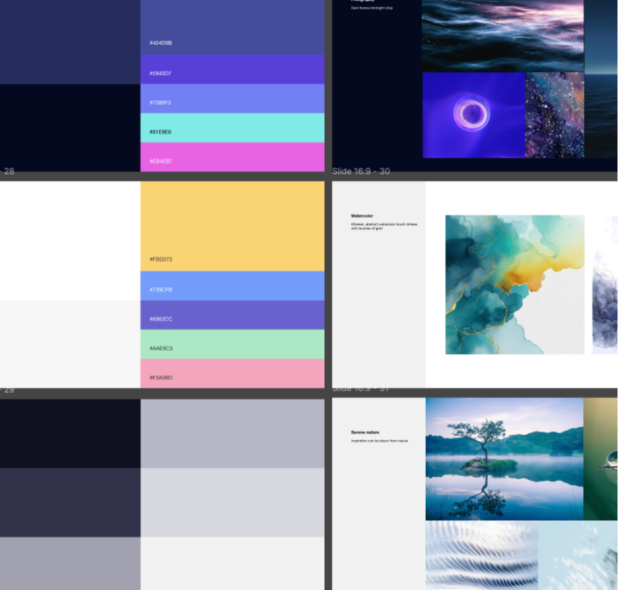
Task: Select the dark ocean waves photo
Action: 503,35
